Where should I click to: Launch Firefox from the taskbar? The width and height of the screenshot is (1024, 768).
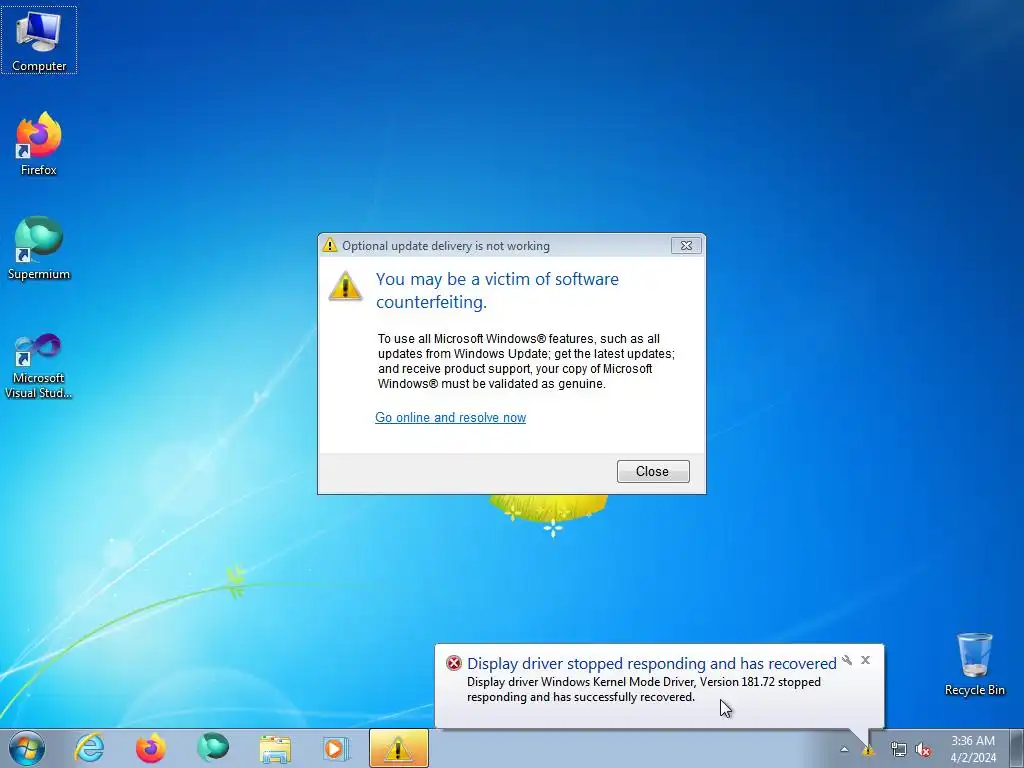pos(151,748)
